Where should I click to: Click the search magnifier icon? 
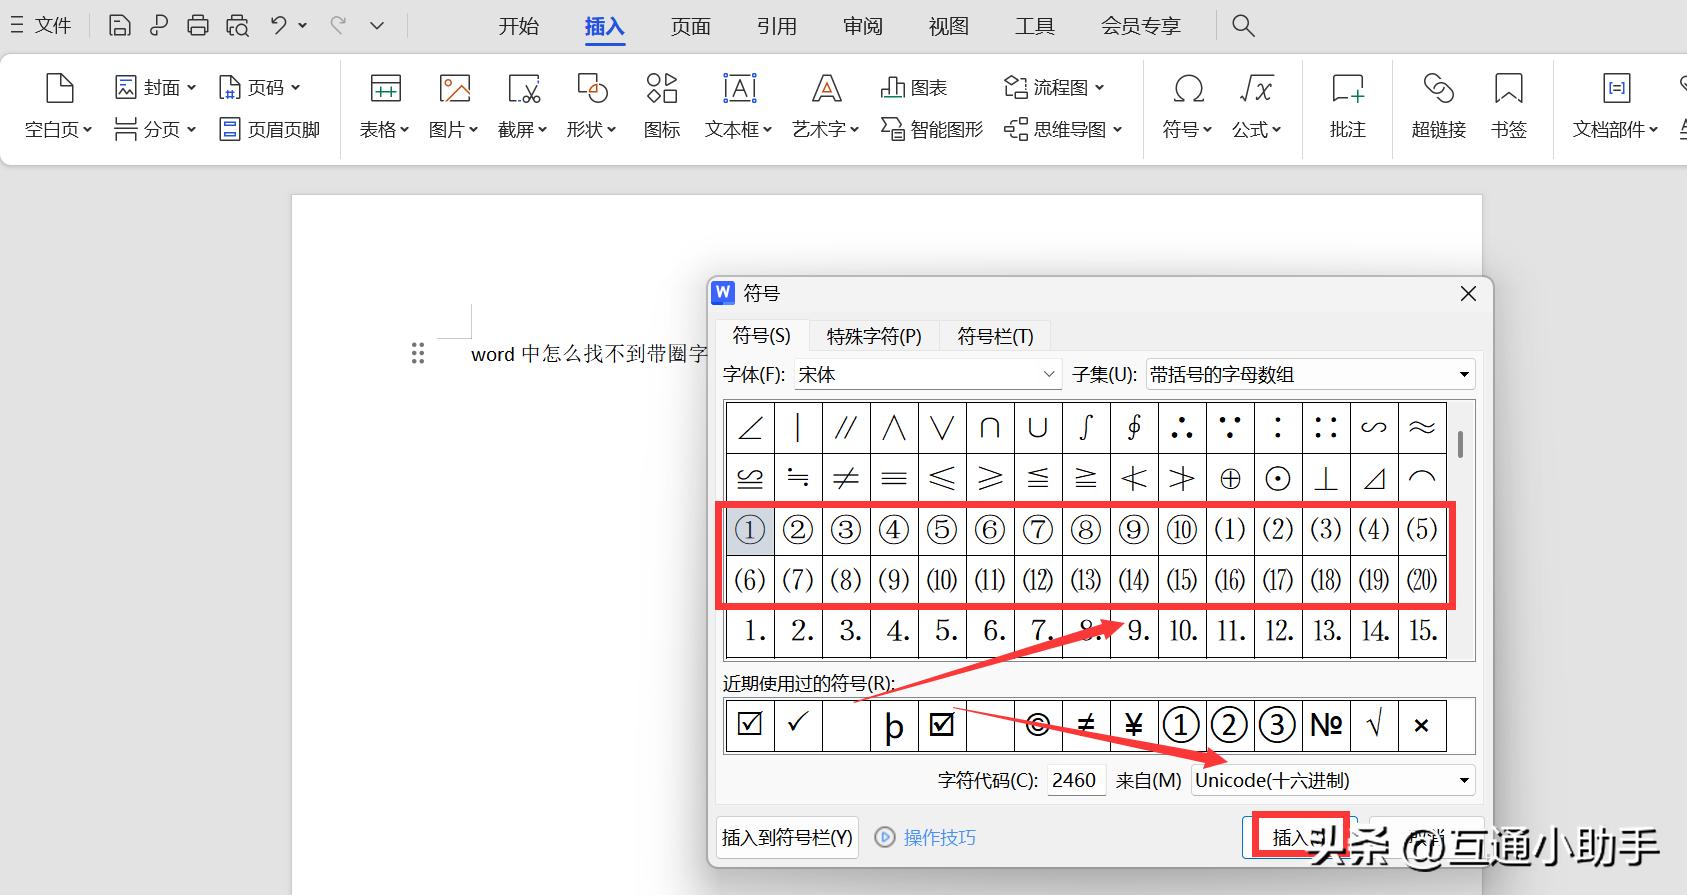click(1243, 26)
